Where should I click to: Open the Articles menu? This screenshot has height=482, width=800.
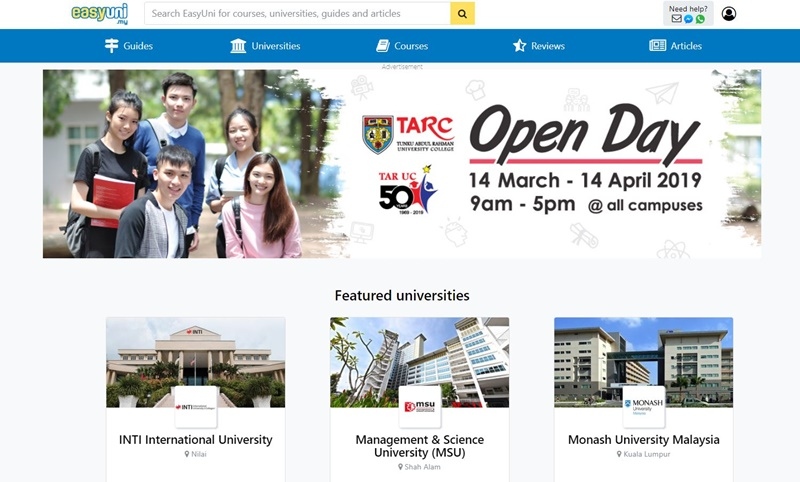point(676,46)
